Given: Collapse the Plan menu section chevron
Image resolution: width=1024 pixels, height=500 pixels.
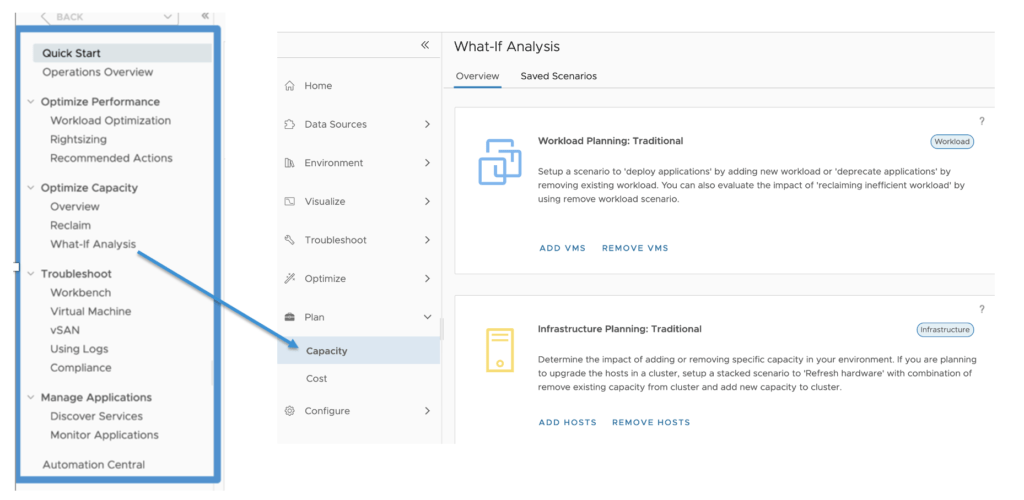Looking at the screenshot, I should [427, 317].
